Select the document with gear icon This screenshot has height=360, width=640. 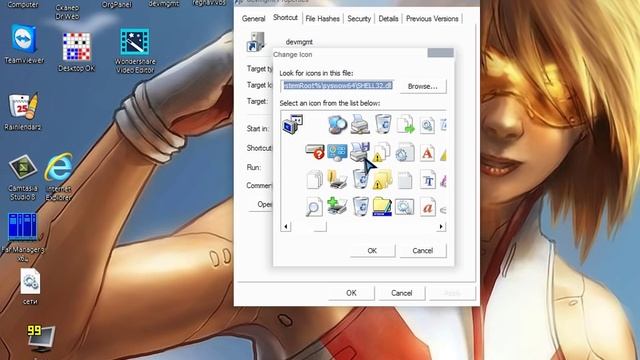(405, 152)
